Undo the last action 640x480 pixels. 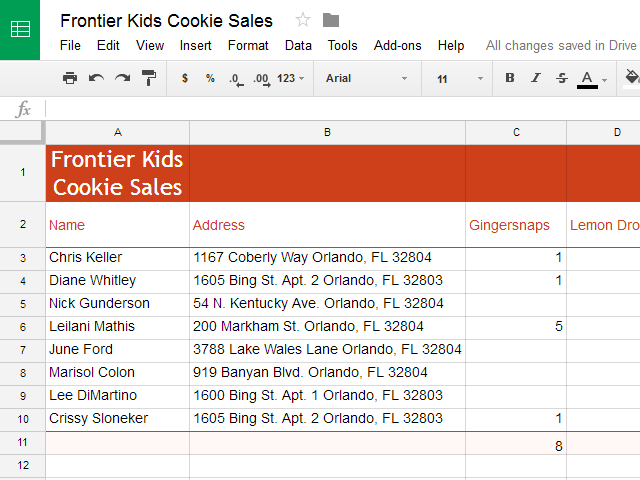[96, 78]
